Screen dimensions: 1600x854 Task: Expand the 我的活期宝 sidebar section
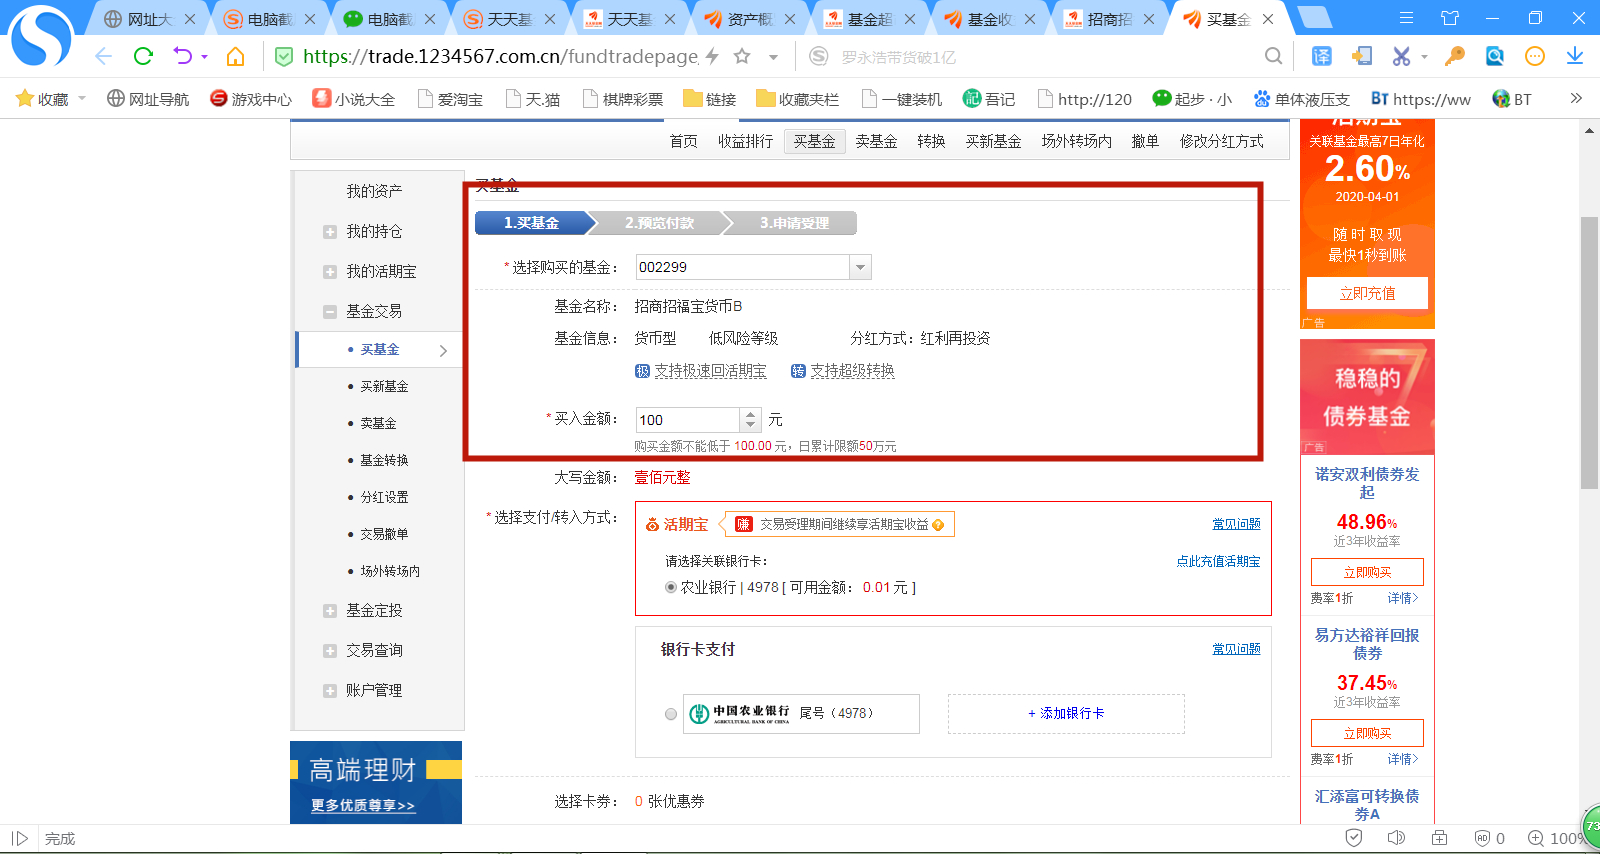330,272
